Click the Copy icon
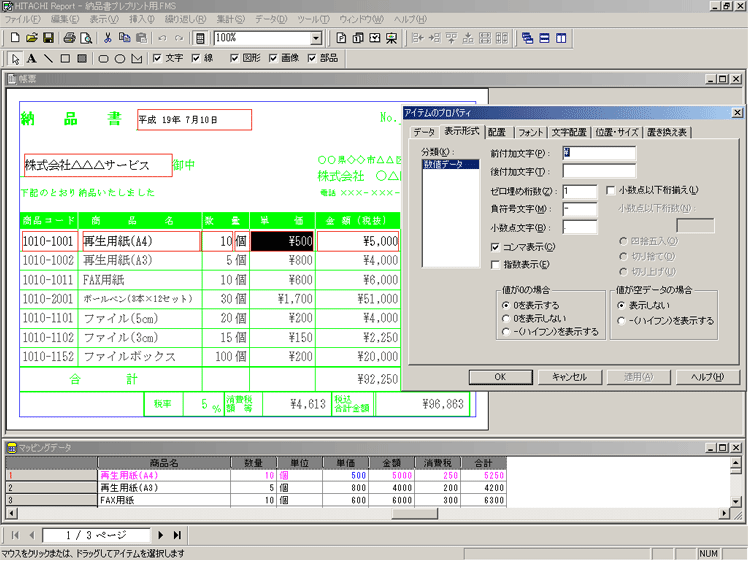750x563 pixels. pos(124,38)
